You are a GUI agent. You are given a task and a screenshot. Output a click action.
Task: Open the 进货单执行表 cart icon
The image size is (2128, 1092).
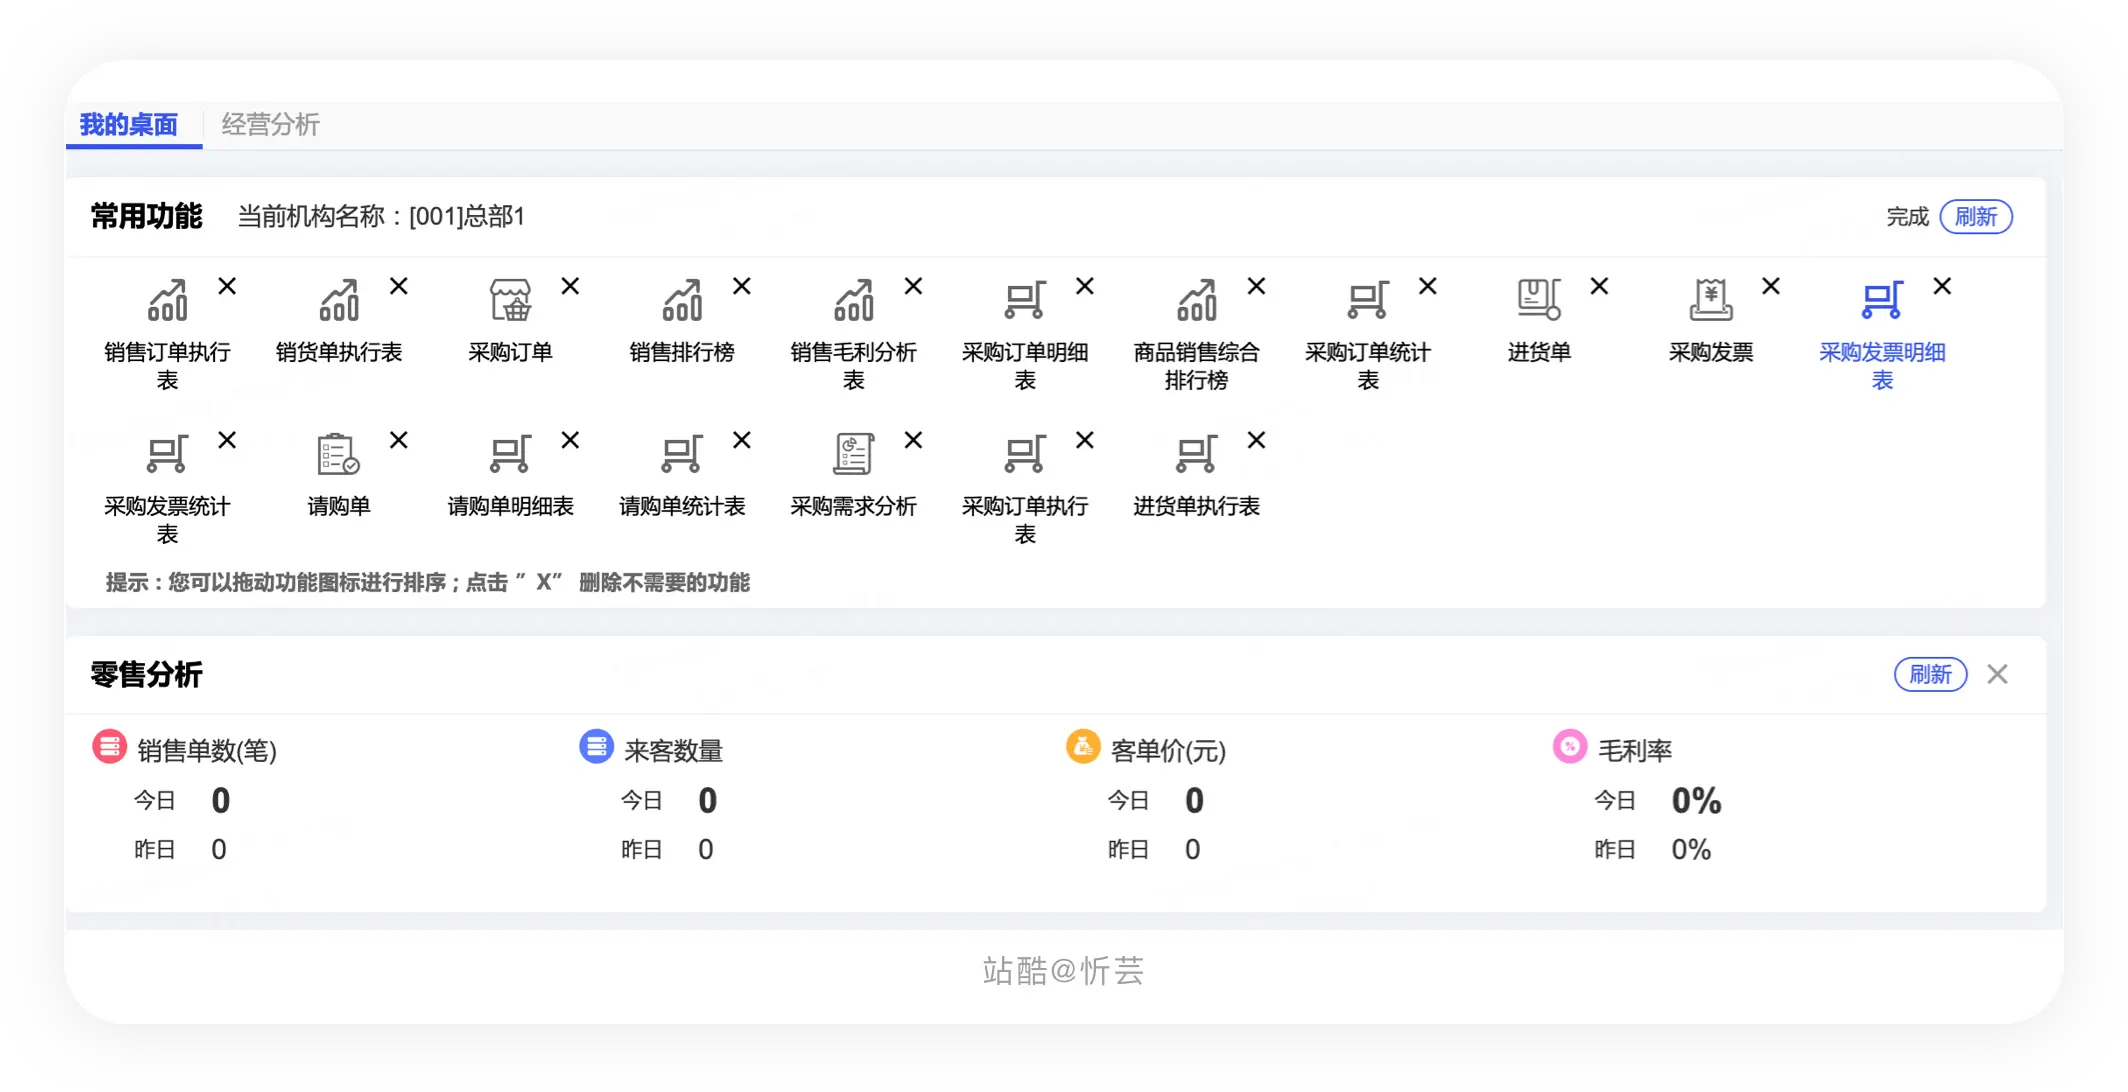point(1197,454)
